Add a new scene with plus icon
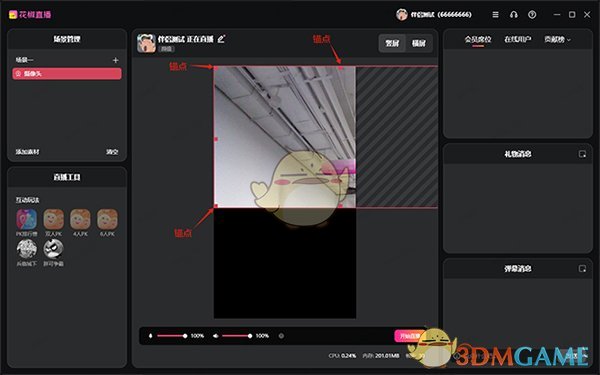The height and width of the screenshot is (375, 600). [116, 60]
